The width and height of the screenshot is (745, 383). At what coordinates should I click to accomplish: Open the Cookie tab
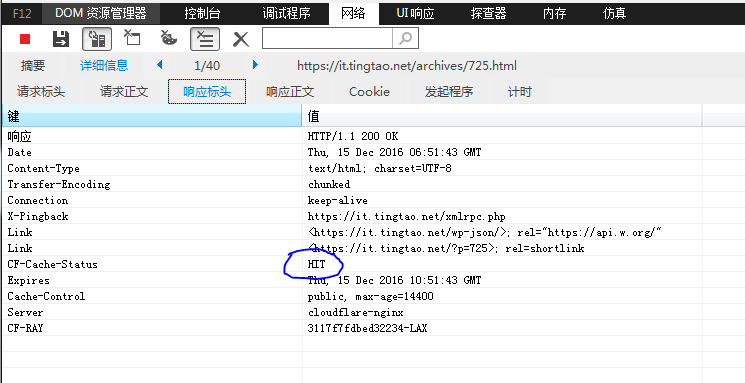[369, 92]
